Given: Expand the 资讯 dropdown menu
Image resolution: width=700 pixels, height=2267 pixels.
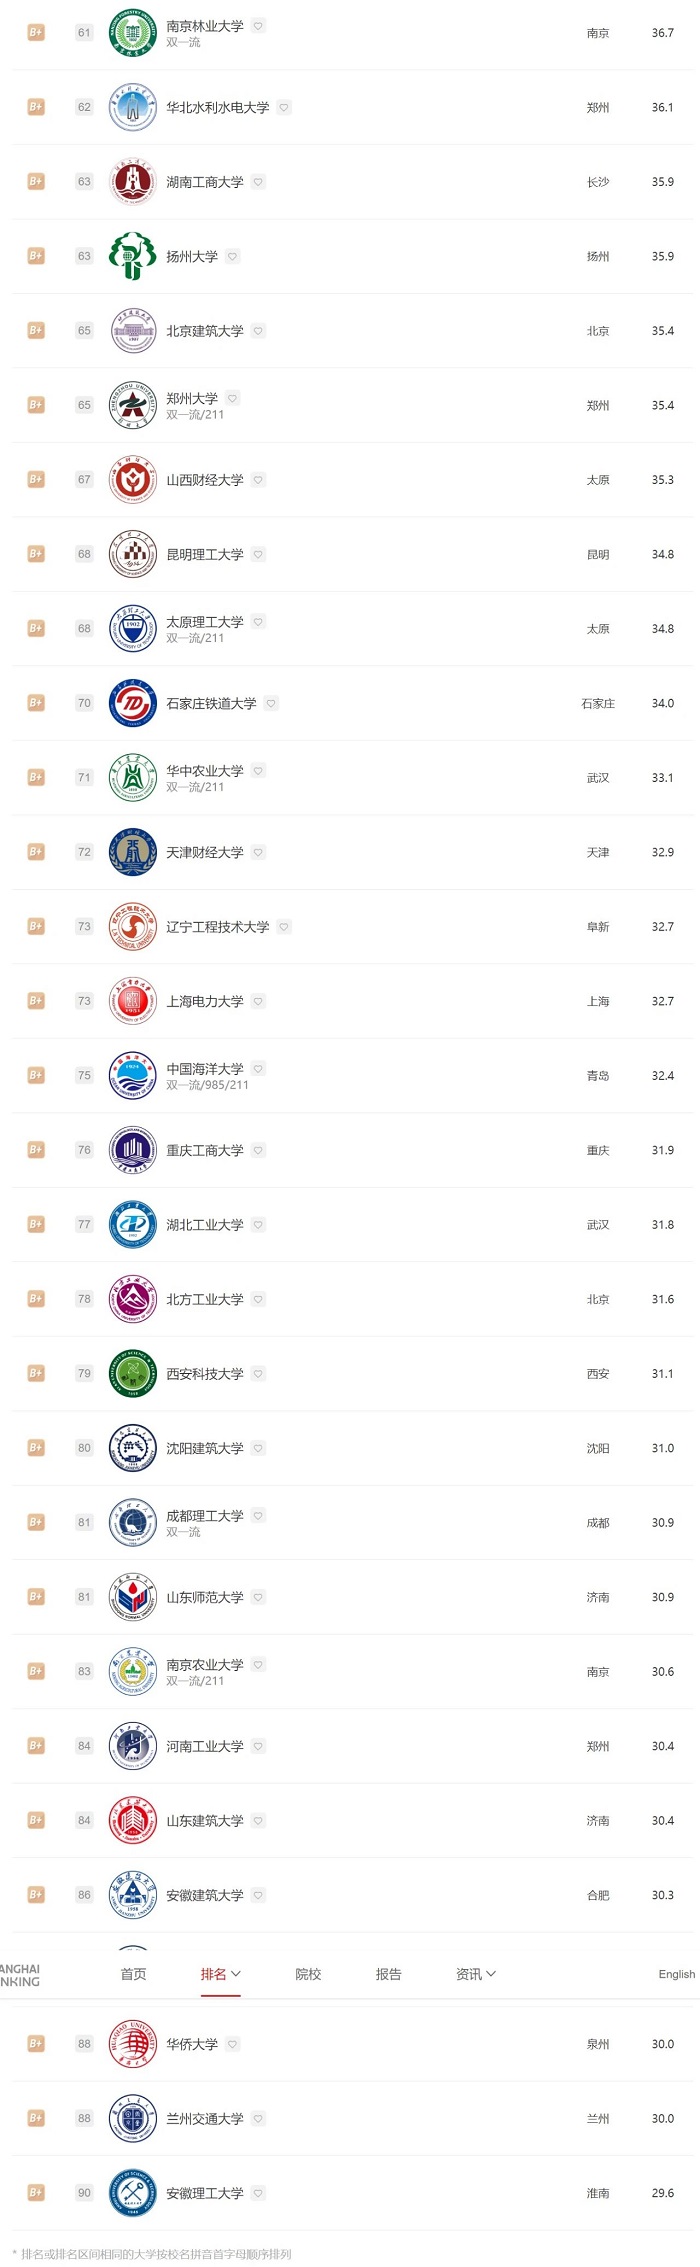Looking at the screenshot, I should pos(476,1974).
